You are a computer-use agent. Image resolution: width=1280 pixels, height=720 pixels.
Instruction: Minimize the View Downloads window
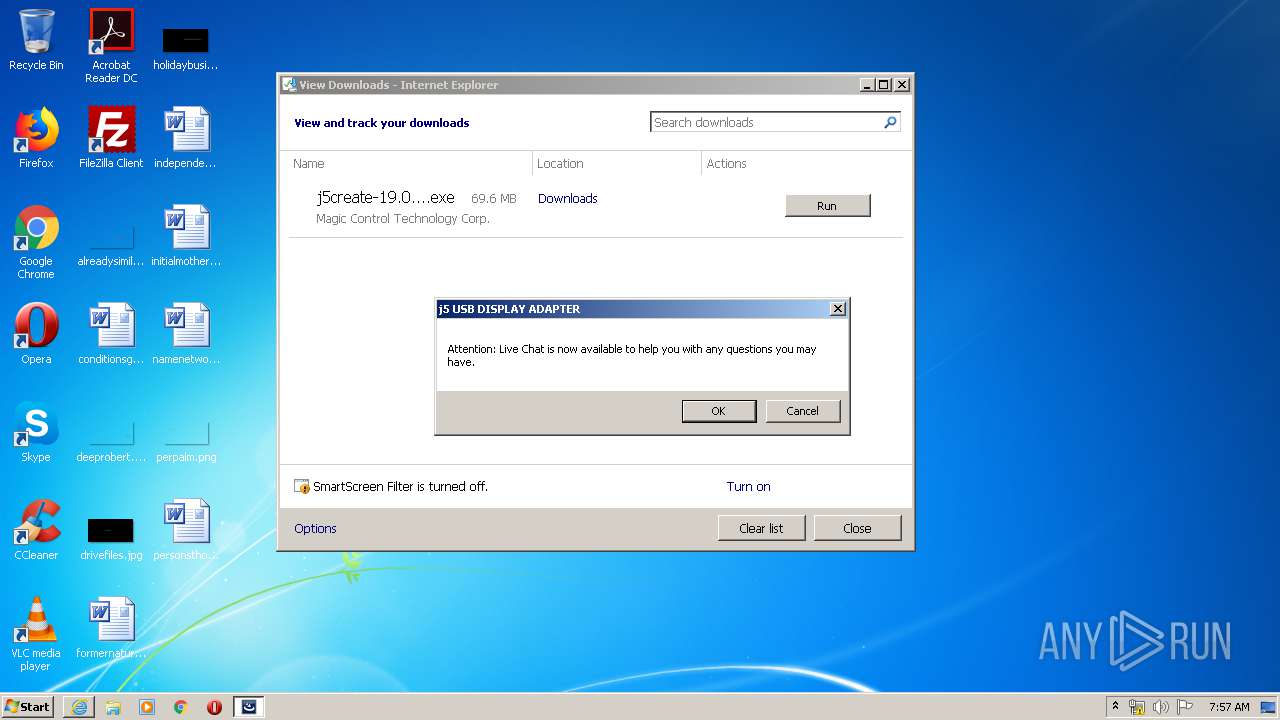click(x=867, y=85)
